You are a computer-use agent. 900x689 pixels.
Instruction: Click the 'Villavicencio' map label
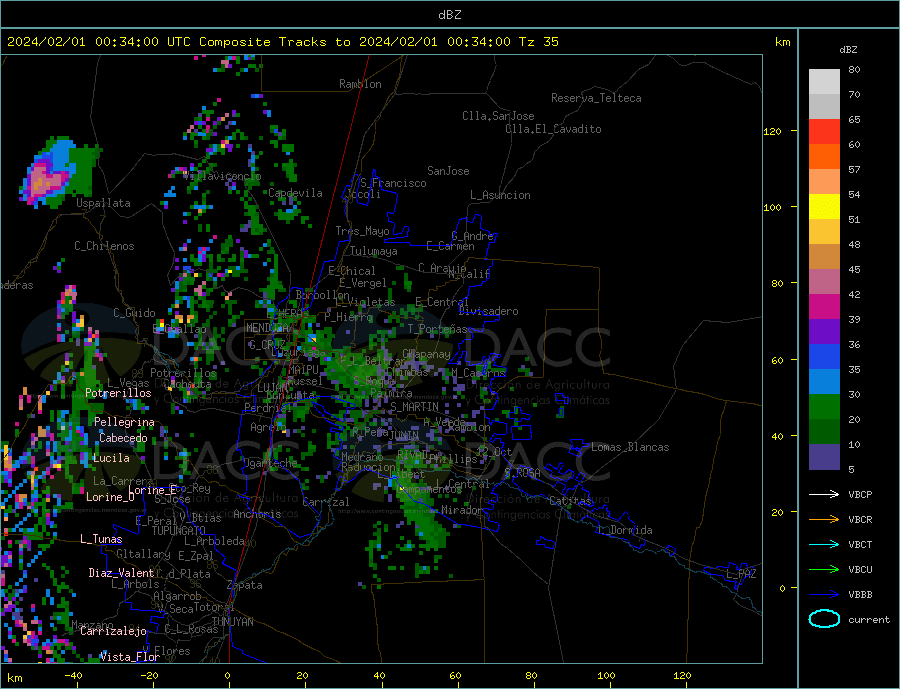pyautogui.click(x=222, y=176)
